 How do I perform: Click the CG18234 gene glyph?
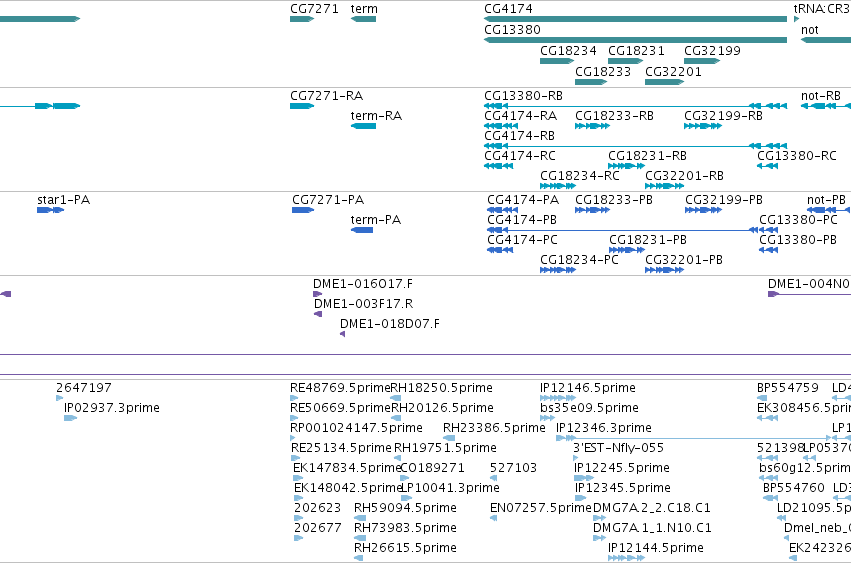[557, 61]
